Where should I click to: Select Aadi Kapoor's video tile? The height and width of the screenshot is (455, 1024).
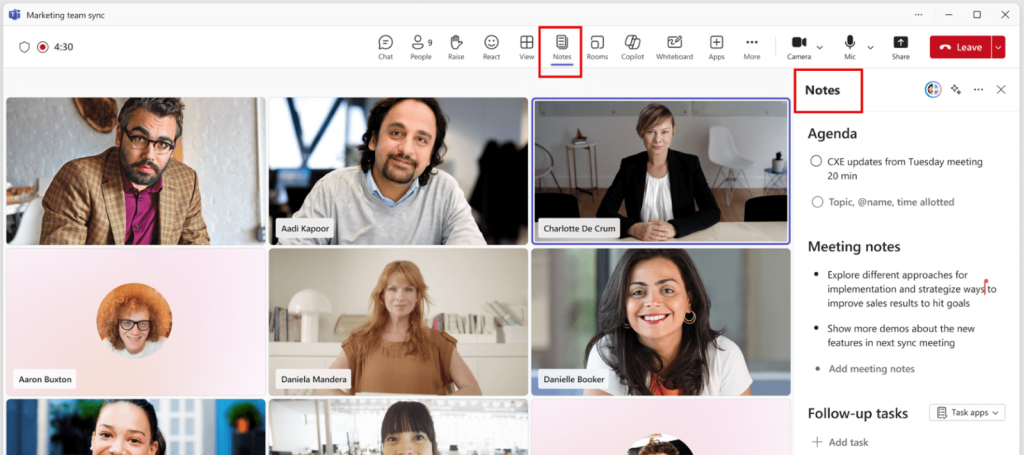click(x=398, y=171)
